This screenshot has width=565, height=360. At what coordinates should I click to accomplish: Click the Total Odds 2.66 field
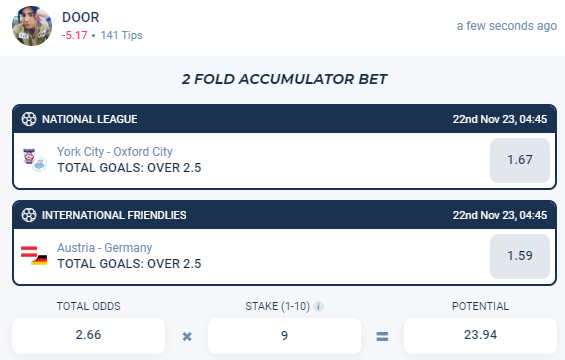click(x=88, y=335)
